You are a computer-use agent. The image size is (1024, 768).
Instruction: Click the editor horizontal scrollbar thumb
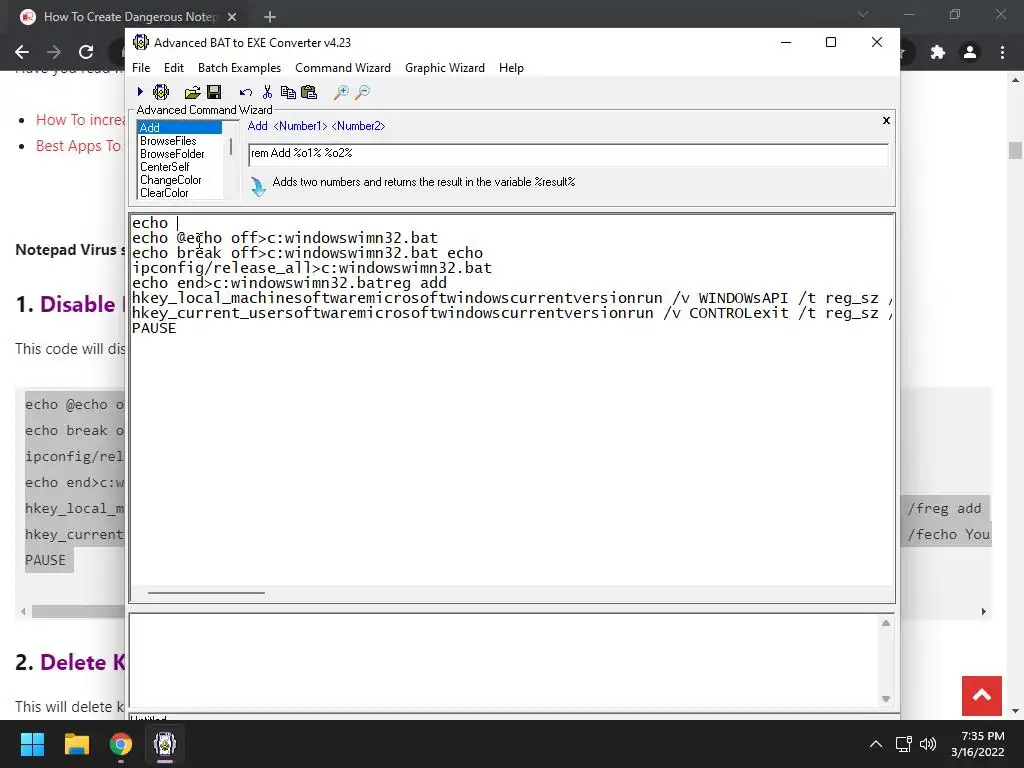coord(206,593)
